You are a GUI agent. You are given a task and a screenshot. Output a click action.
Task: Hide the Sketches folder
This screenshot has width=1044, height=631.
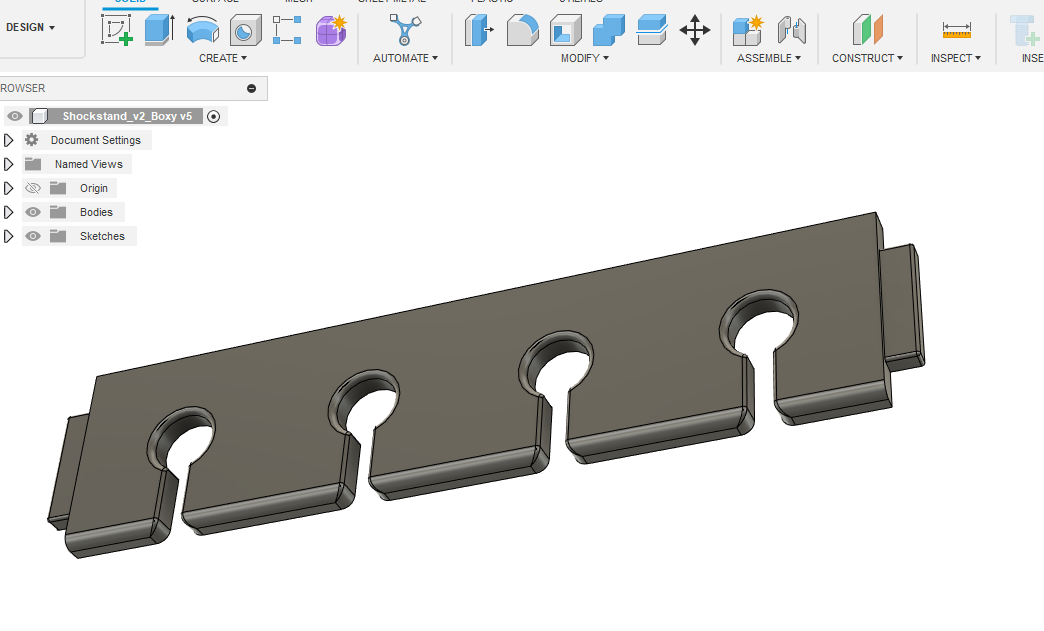pyautogui.click(x=33, y=236)
